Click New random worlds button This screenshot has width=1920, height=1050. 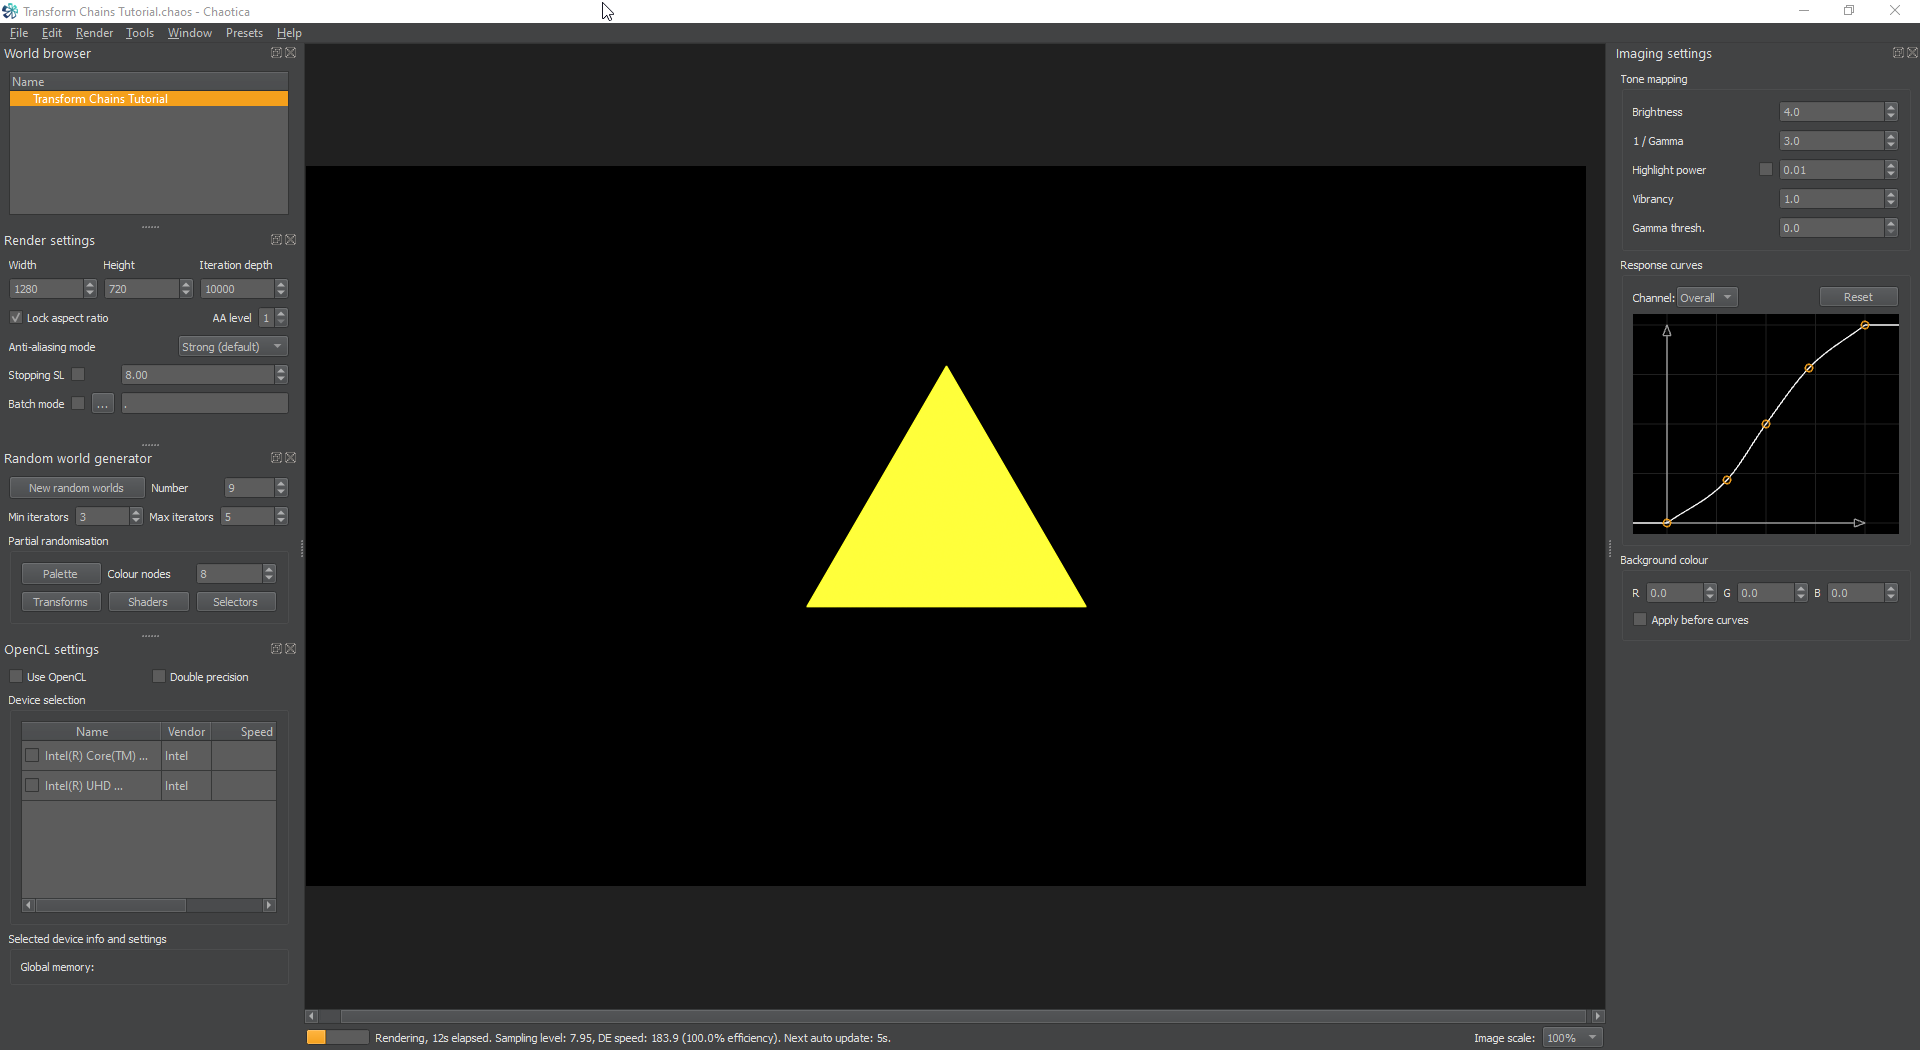tap(77, 488)
